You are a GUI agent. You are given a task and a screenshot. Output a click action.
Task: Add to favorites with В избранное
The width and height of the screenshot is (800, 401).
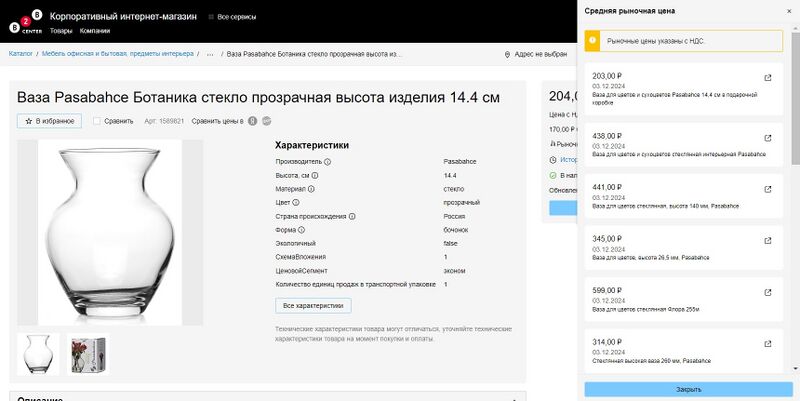coord(48,121)
